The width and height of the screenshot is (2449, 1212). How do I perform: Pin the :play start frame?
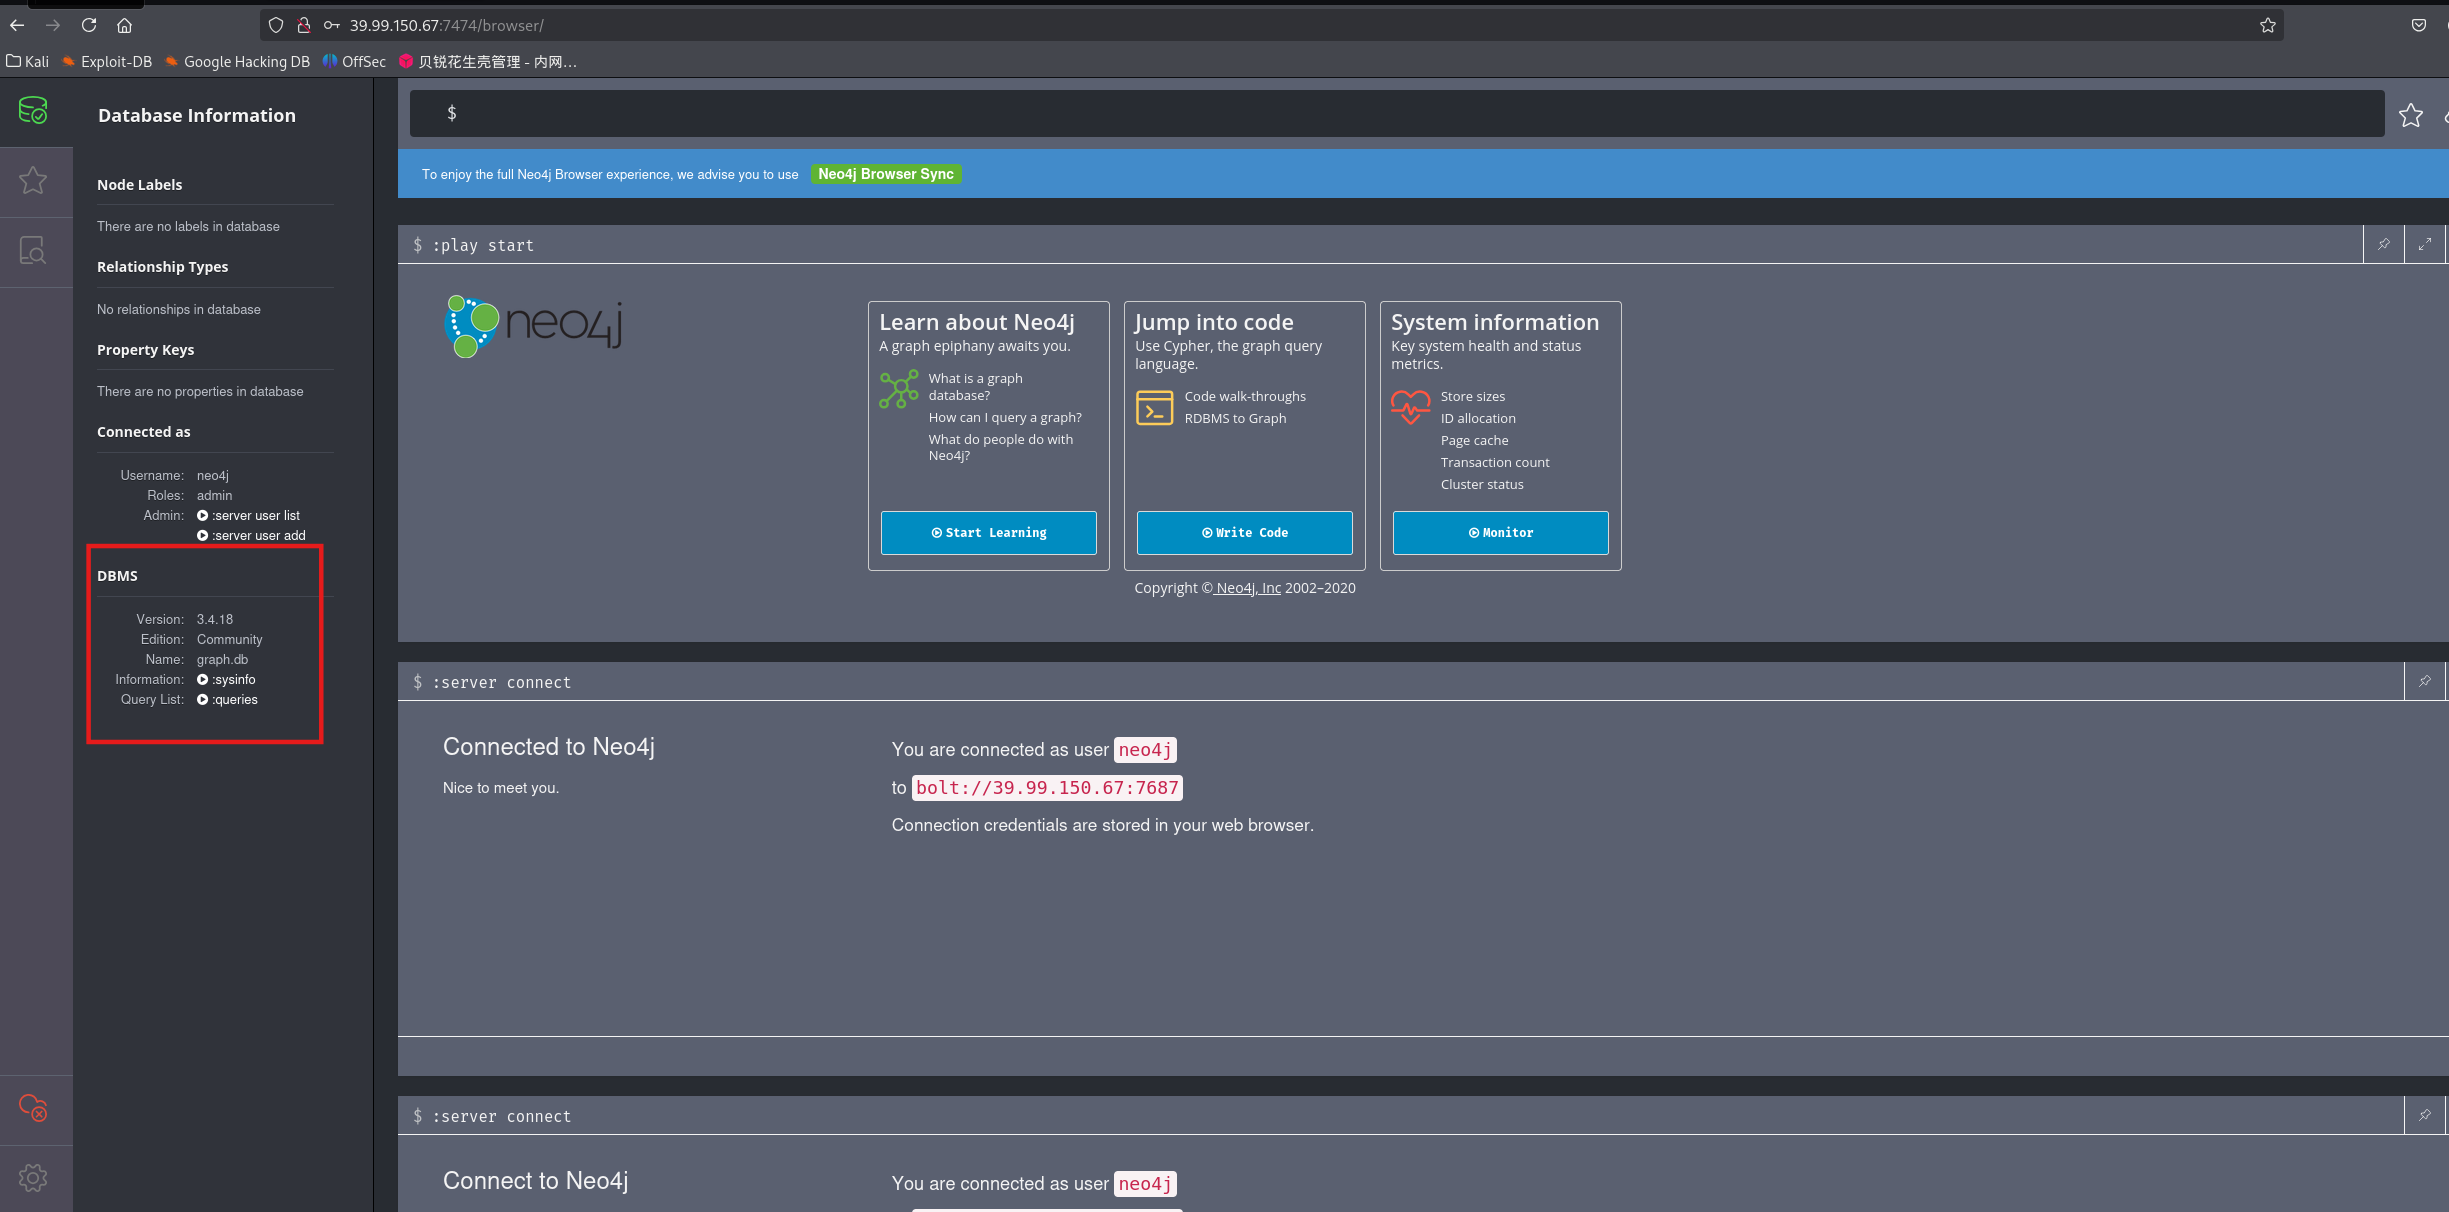pyautogui.click(x=2383, y=244)
